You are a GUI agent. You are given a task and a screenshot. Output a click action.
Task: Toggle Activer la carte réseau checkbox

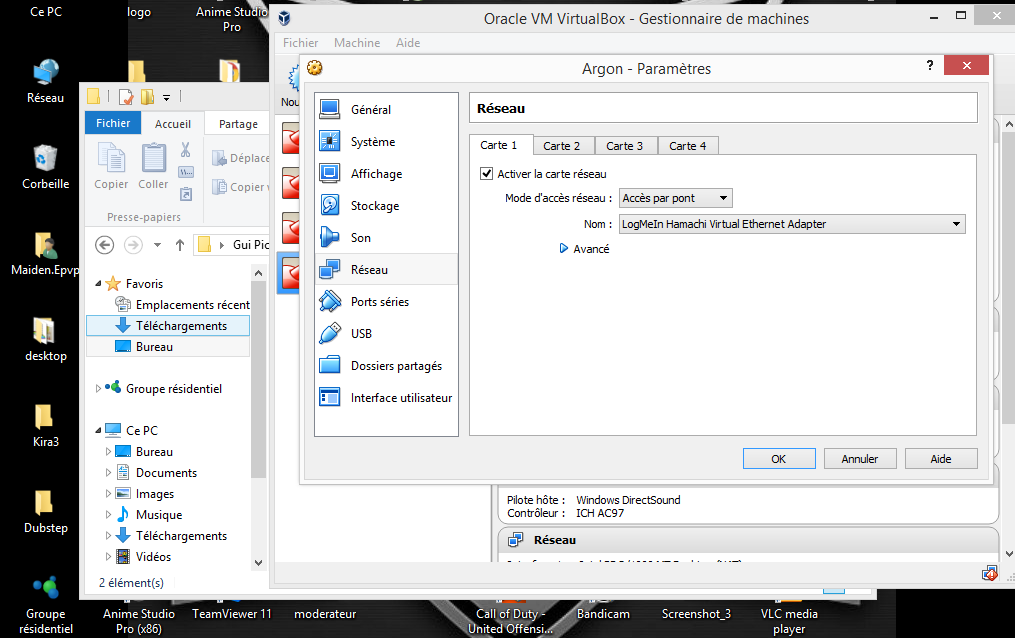click(x=486, y=173)
